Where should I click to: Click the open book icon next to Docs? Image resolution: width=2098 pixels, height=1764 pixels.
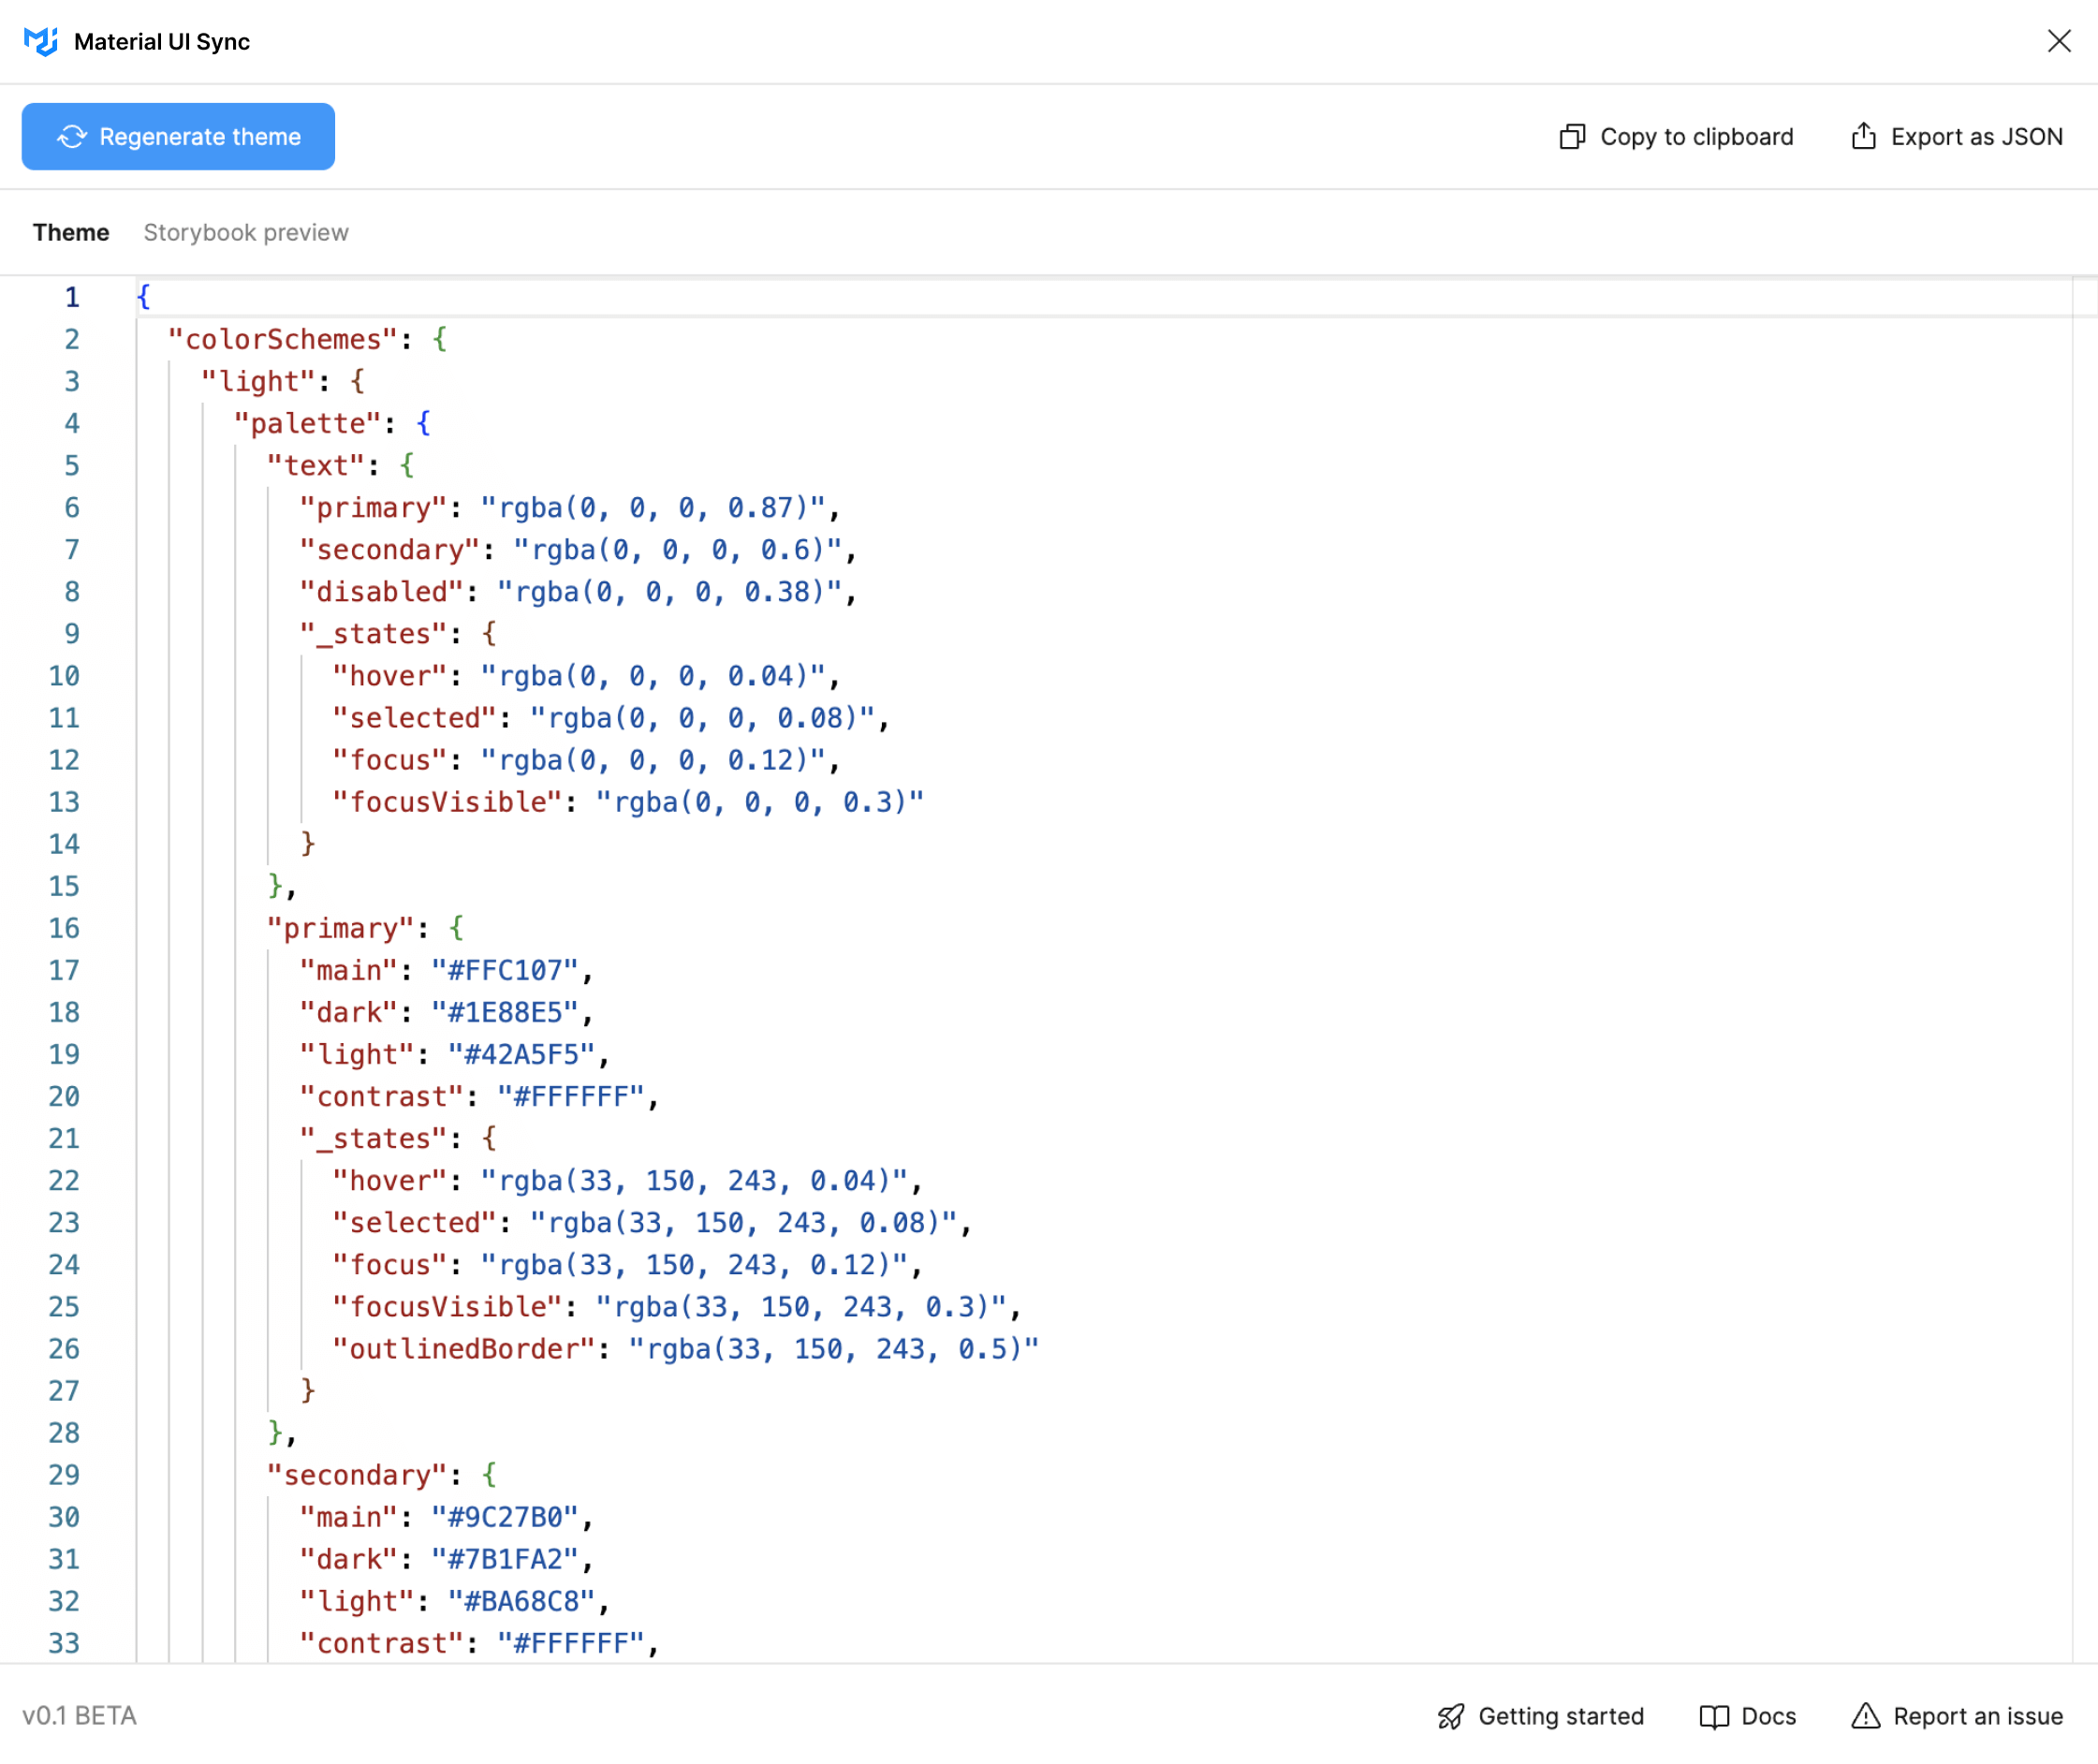click(1716, 1716)
